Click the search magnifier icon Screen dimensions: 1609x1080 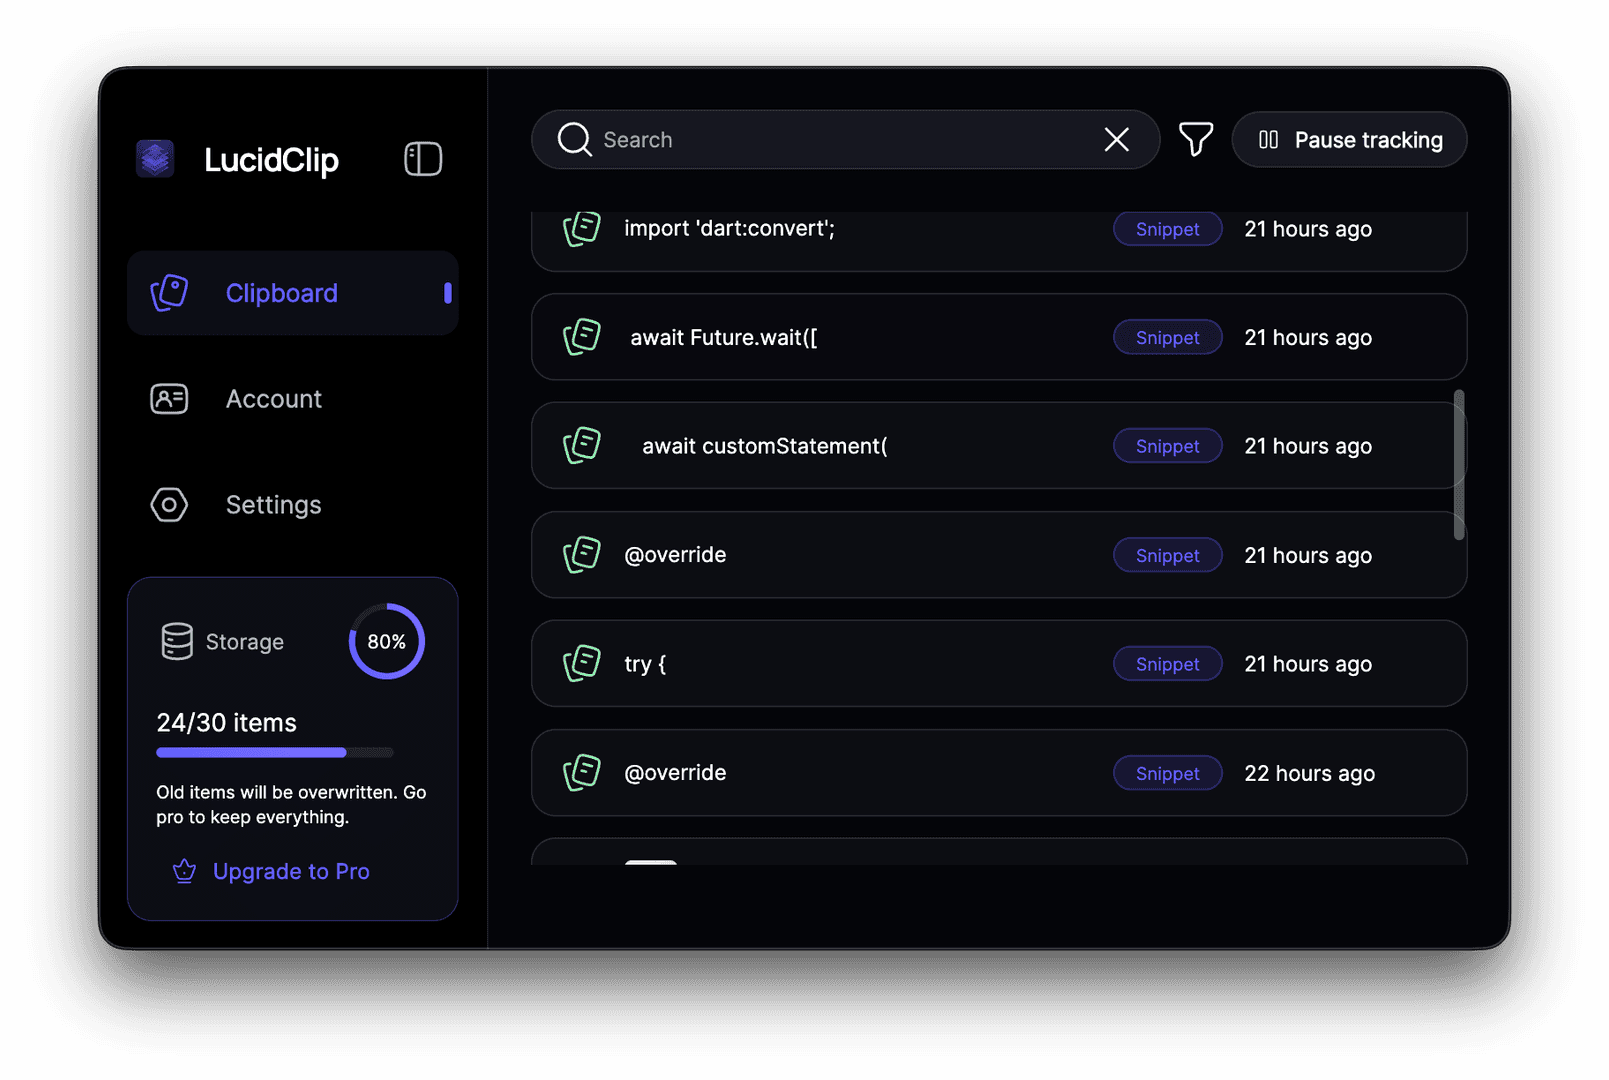[x=574, y=140]
